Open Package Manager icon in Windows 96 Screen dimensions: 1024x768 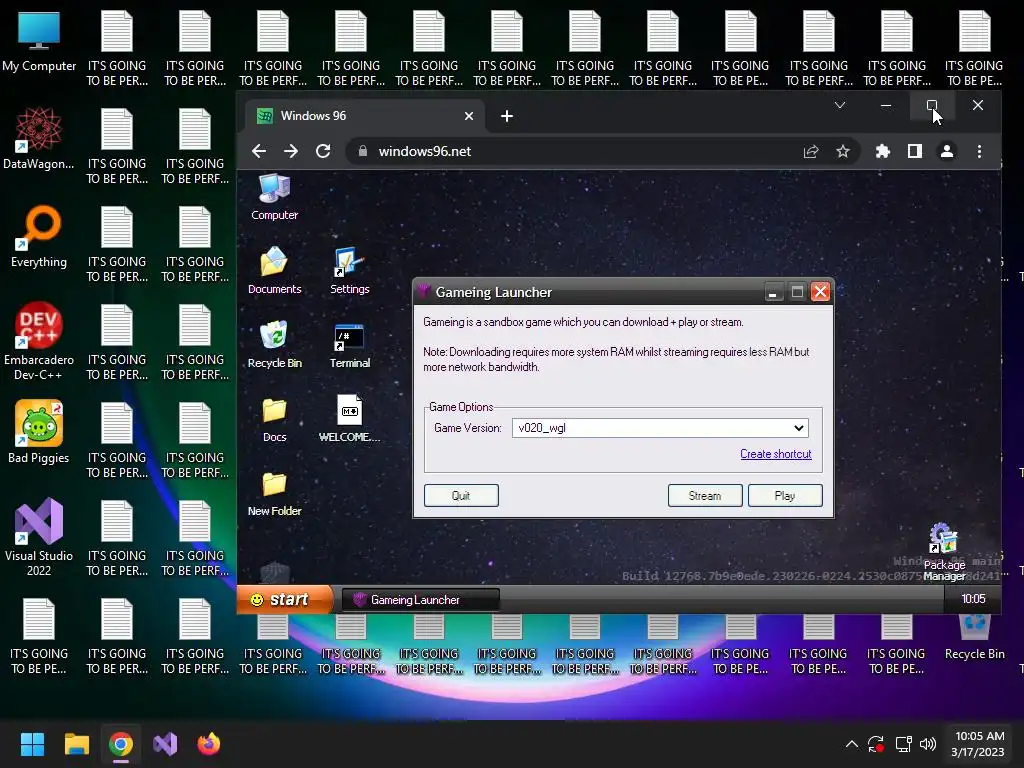tap(944, 552)
